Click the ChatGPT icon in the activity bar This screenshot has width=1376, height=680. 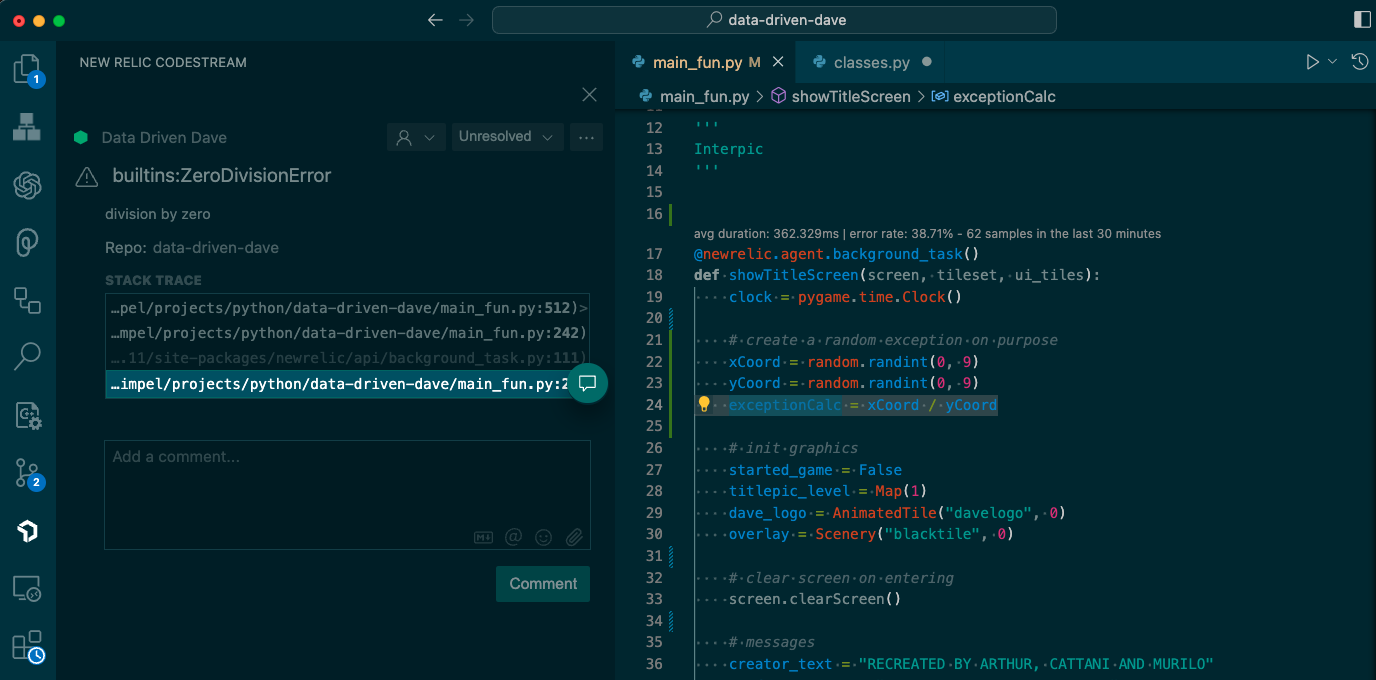point(27,185)
